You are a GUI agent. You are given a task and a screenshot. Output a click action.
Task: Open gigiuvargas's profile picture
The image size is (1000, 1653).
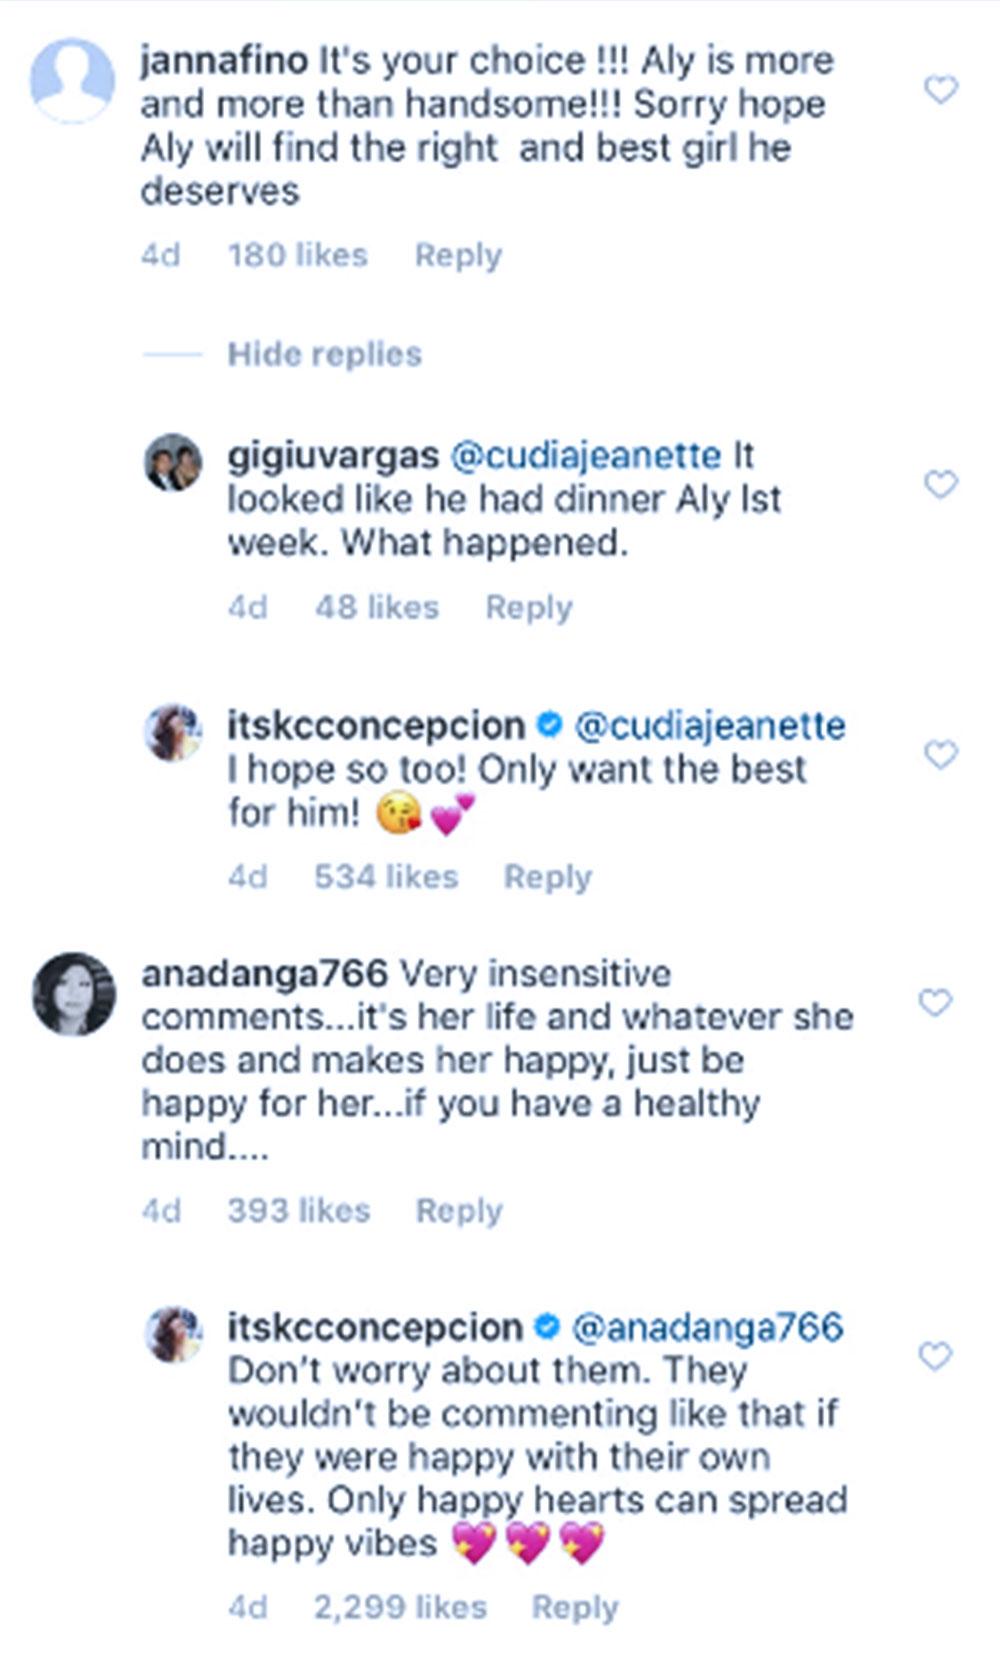click(174, 462)
